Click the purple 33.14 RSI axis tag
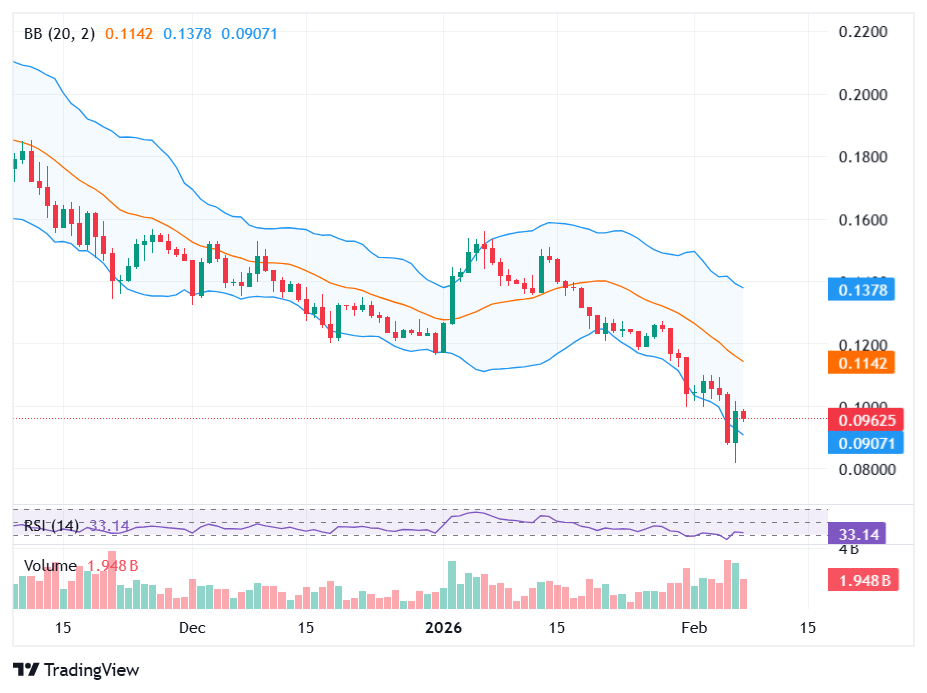927x693 pixels. (x=857, y=534)
